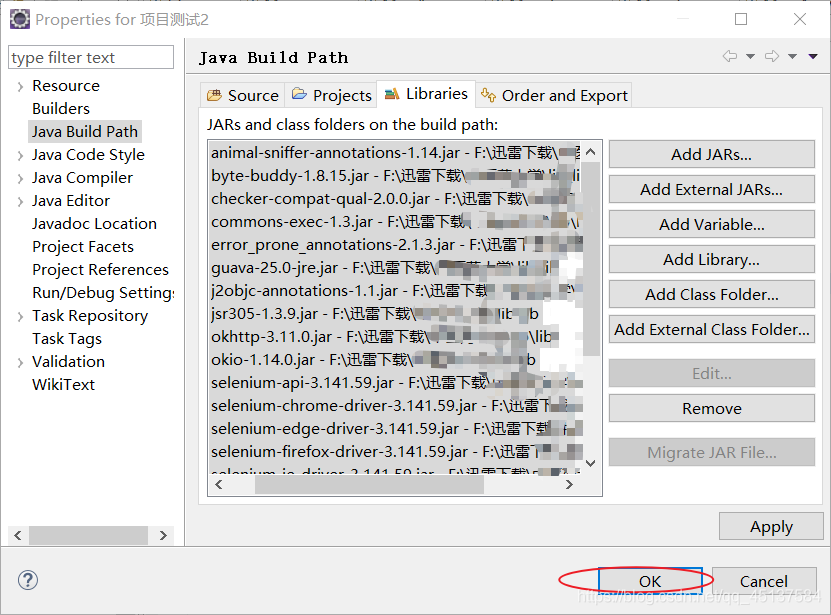This screenshot has width=831, height=615.
Task: Select selenium-edge-driver-3.141.59.jar entry
Action: pos(395,428)
